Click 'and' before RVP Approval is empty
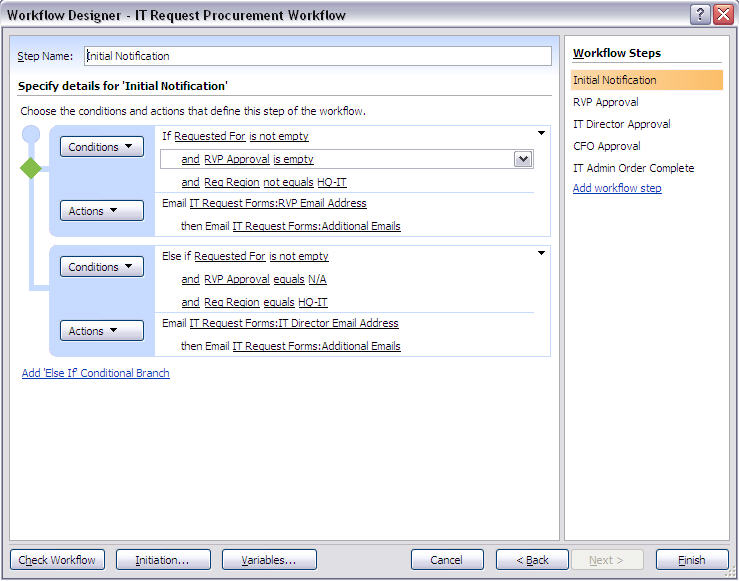 (x=190, y=159)
